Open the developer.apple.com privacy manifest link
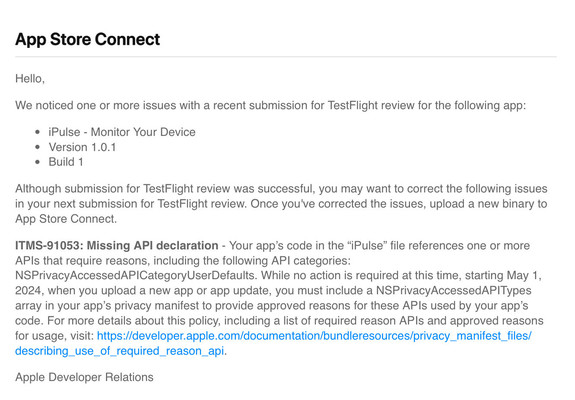 [x=314, y=336]
